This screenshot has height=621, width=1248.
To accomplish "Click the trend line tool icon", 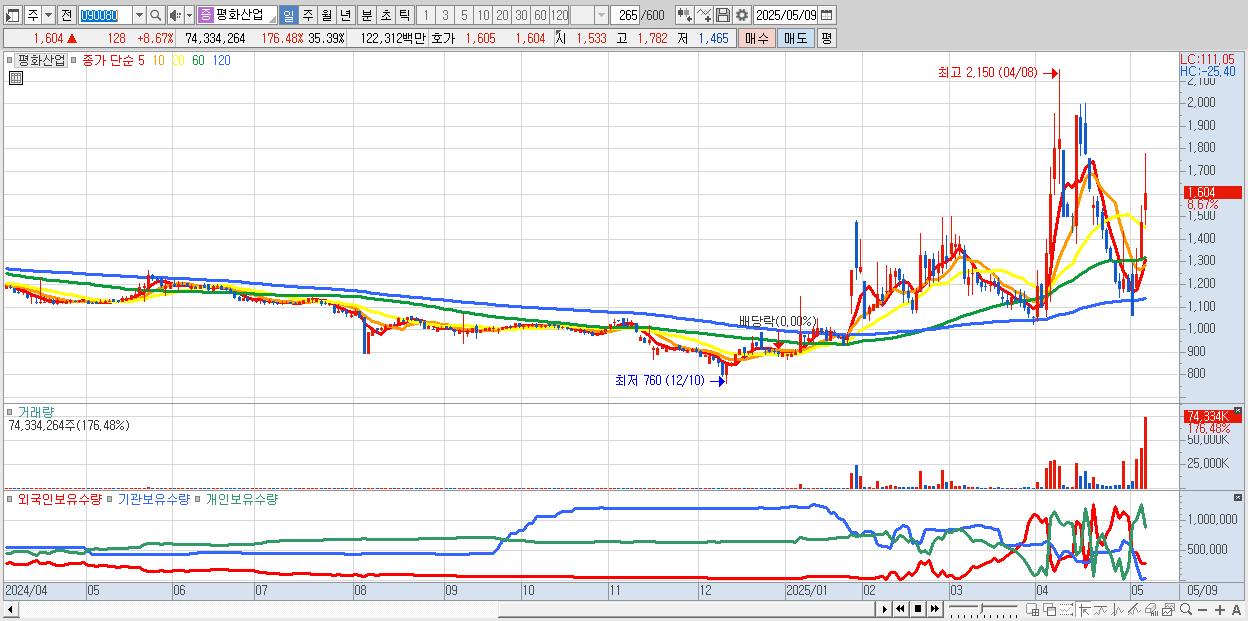I will point(1101,609).
